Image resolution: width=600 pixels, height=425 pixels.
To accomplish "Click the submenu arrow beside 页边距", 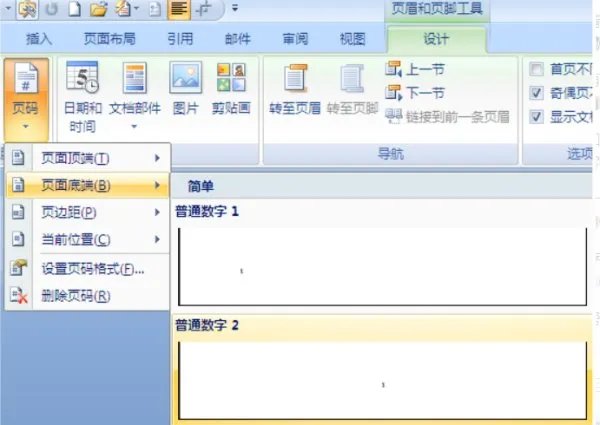I will click(157, 212).
